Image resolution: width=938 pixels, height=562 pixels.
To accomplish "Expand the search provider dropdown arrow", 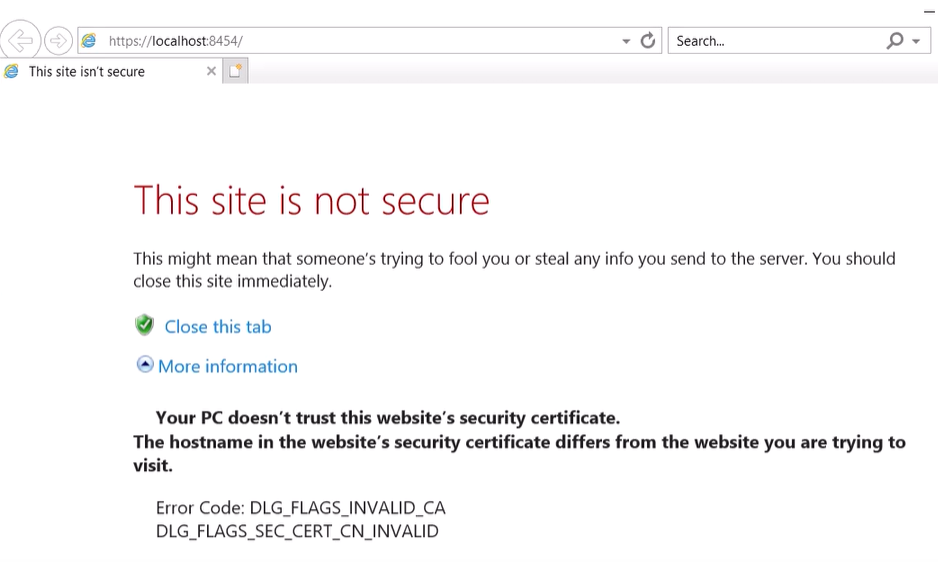I will point(916,41).
